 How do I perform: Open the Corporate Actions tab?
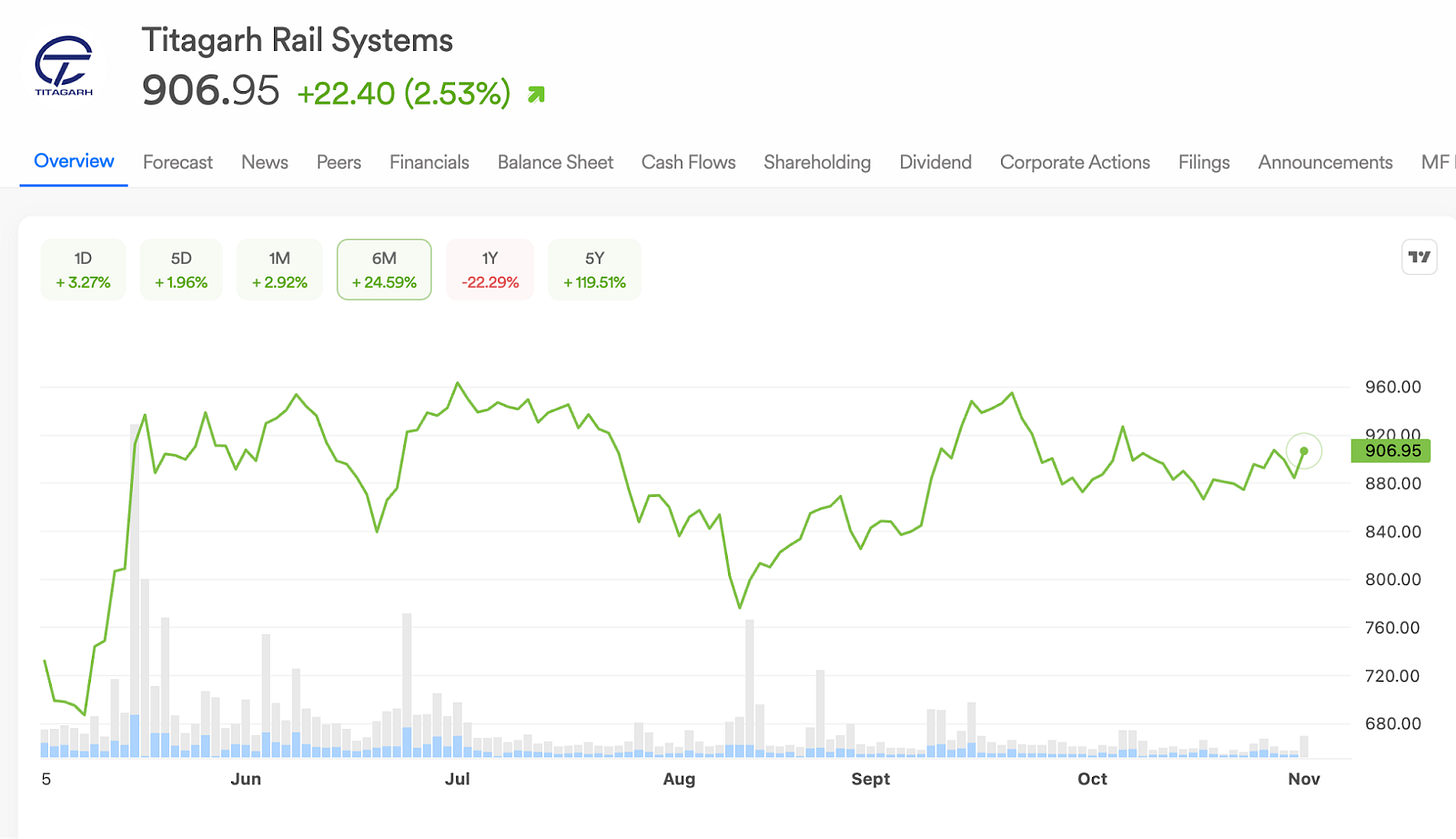(1075, 162)
